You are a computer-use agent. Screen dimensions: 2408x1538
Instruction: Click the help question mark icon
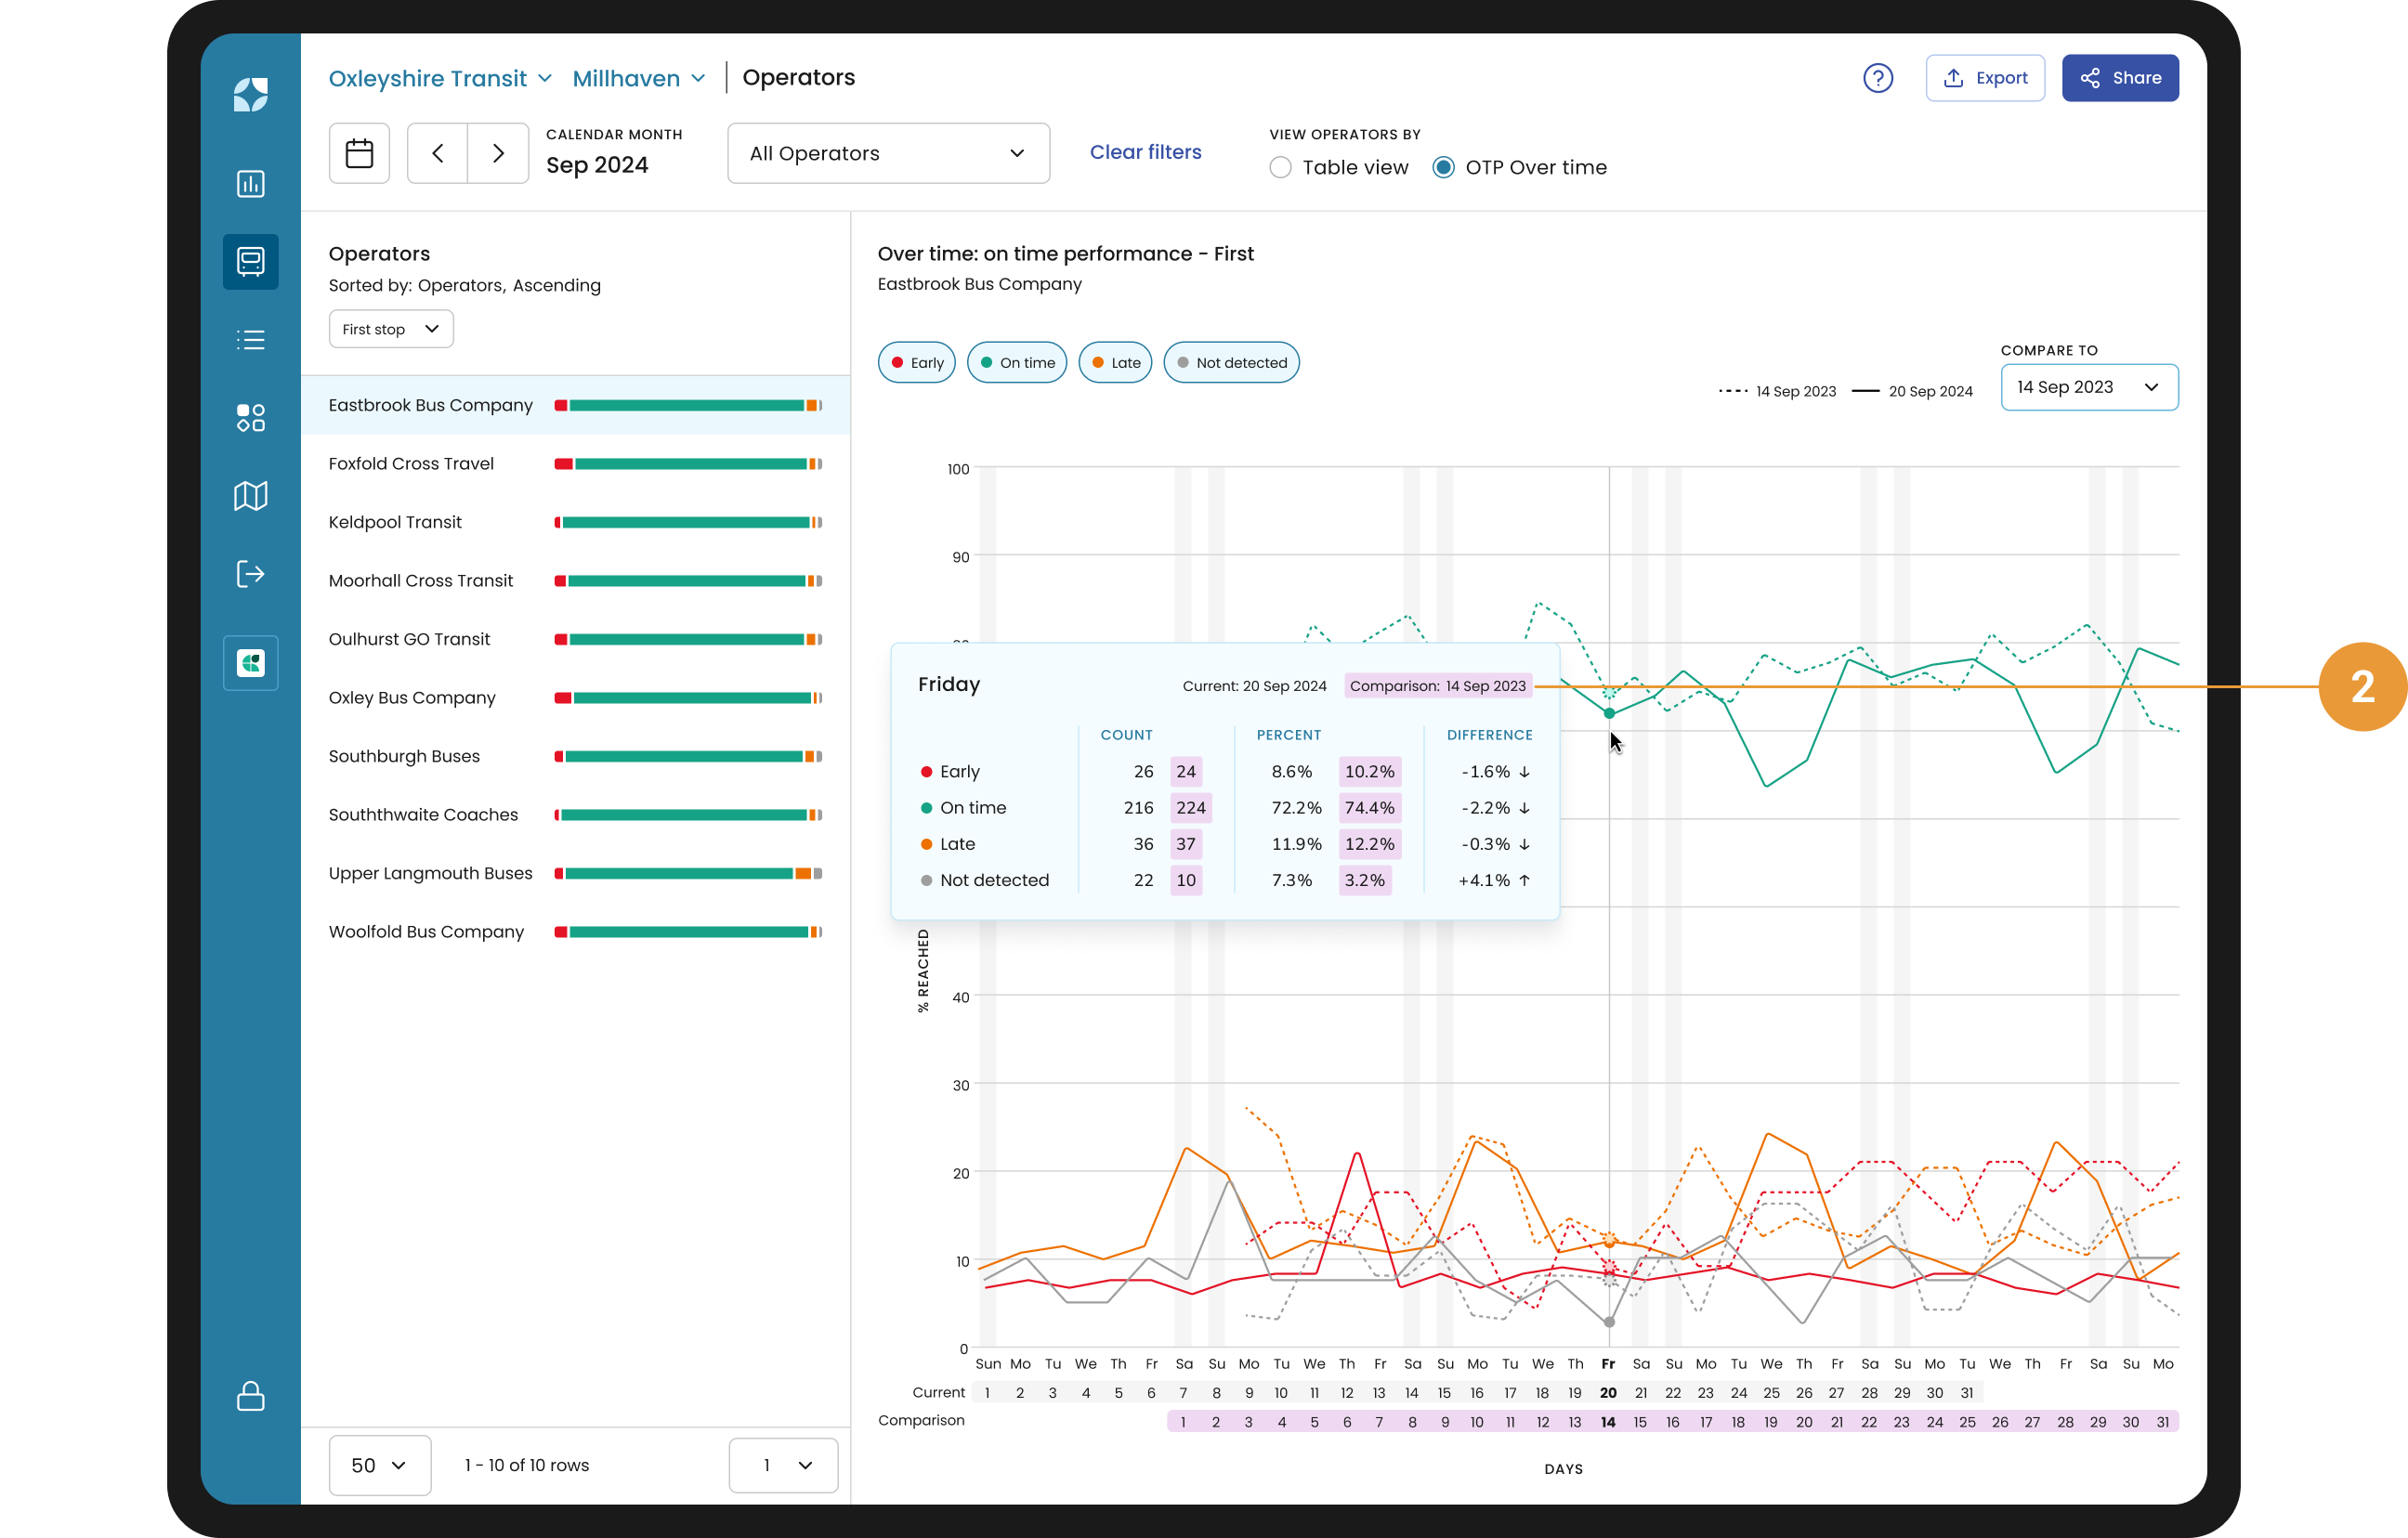pos(1877,78)
